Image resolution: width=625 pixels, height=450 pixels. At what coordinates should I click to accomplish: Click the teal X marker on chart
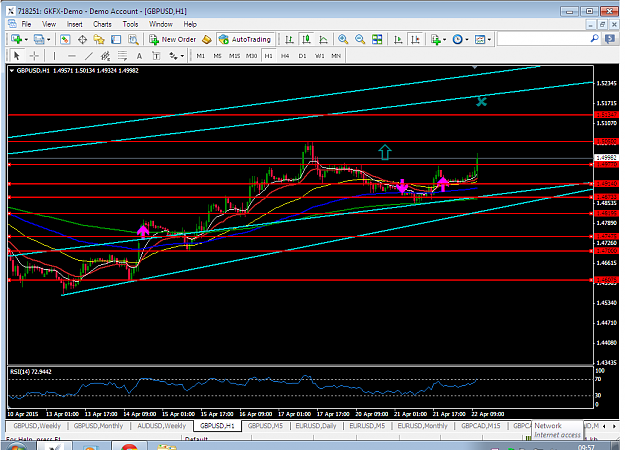(x=482, y=102)
